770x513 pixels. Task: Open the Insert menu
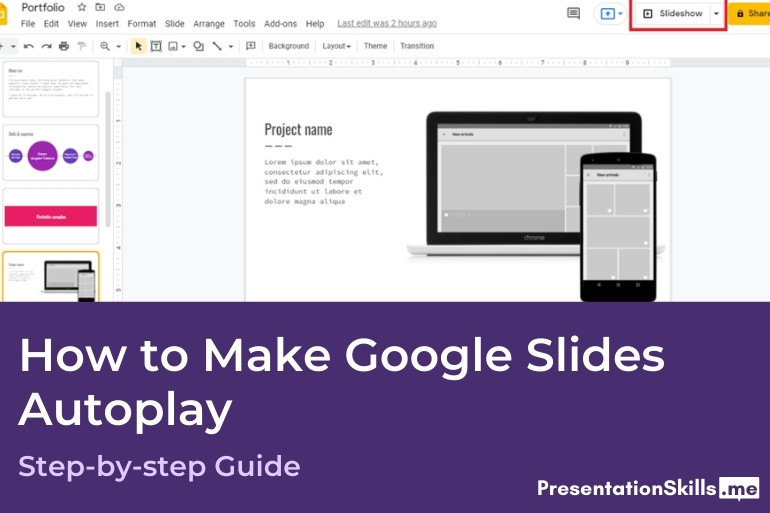coord(107,24)
